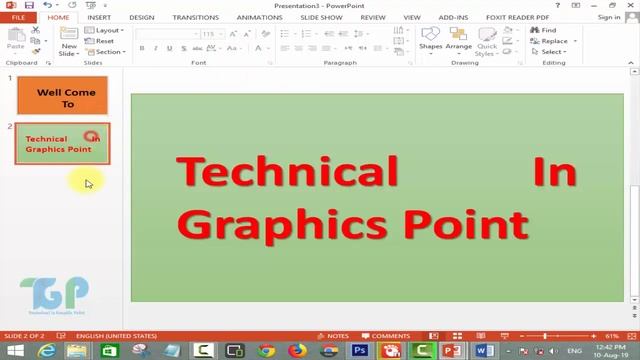Fit slide to current window icon

coord(631,336)
